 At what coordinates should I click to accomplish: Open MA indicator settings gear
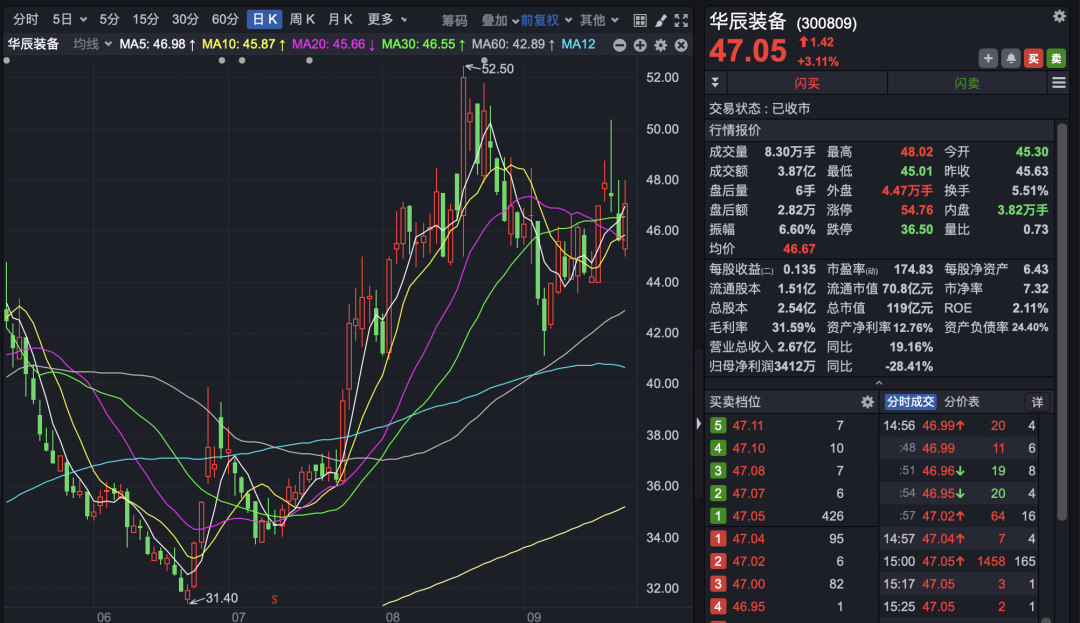tap(660, 44)
